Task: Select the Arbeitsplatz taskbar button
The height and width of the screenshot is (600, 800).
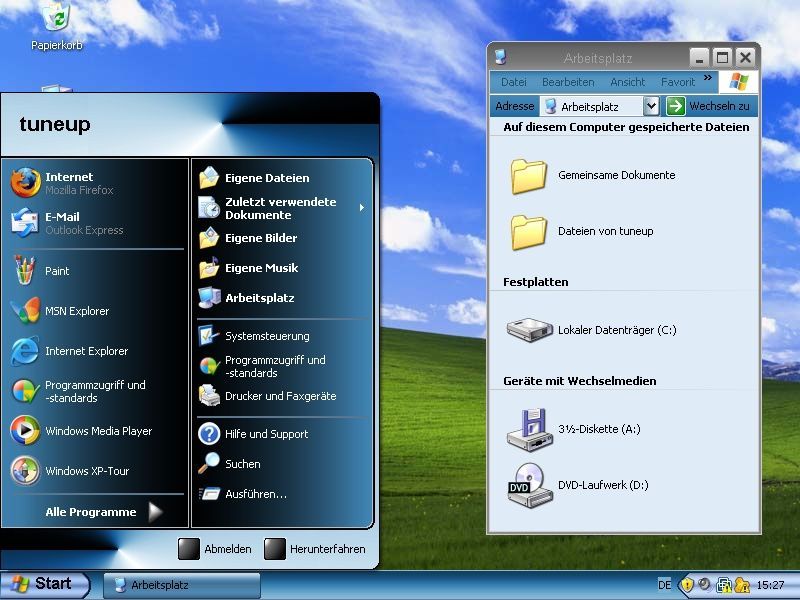Action: click(180, 585)
